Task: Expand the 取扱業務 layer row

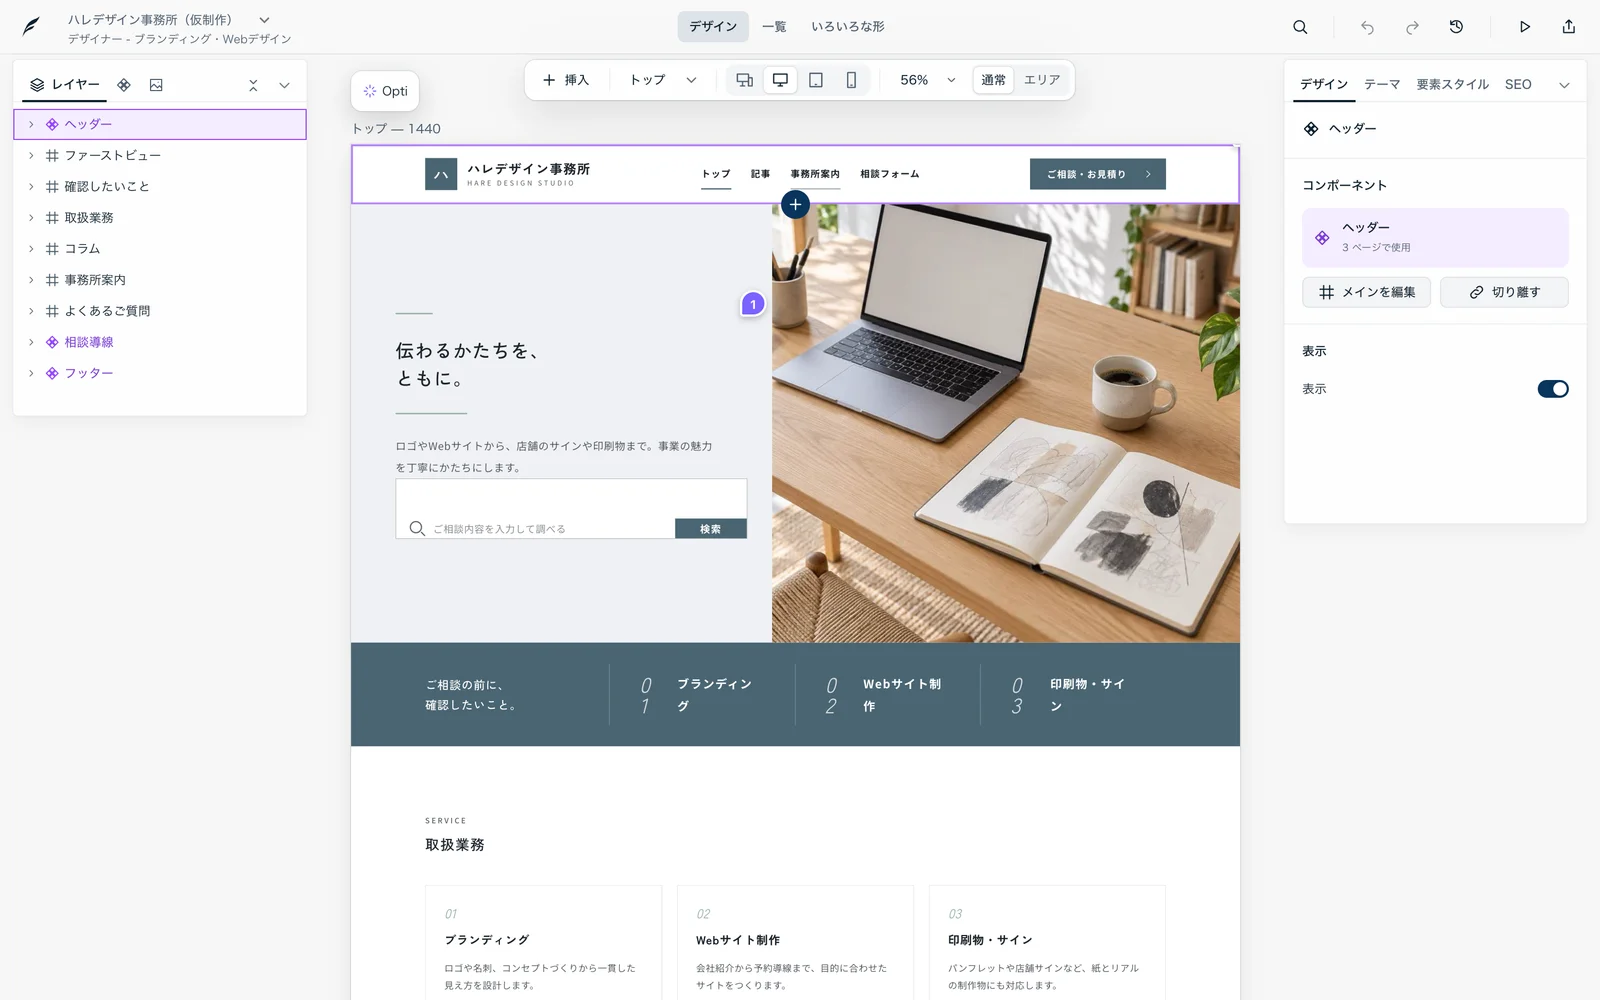Action: [31, 217]
